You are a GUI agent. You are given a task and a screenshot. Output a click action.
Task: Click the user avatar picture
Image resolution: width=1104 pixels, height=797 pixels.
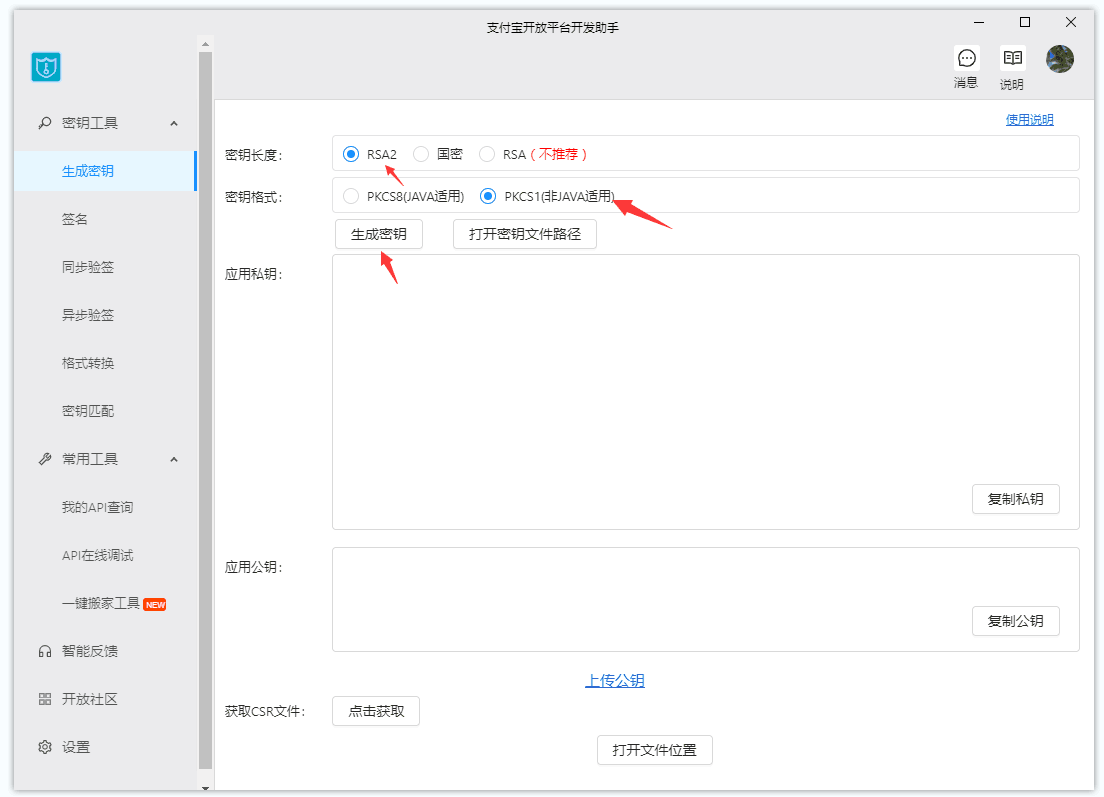tap(1060, 59)
